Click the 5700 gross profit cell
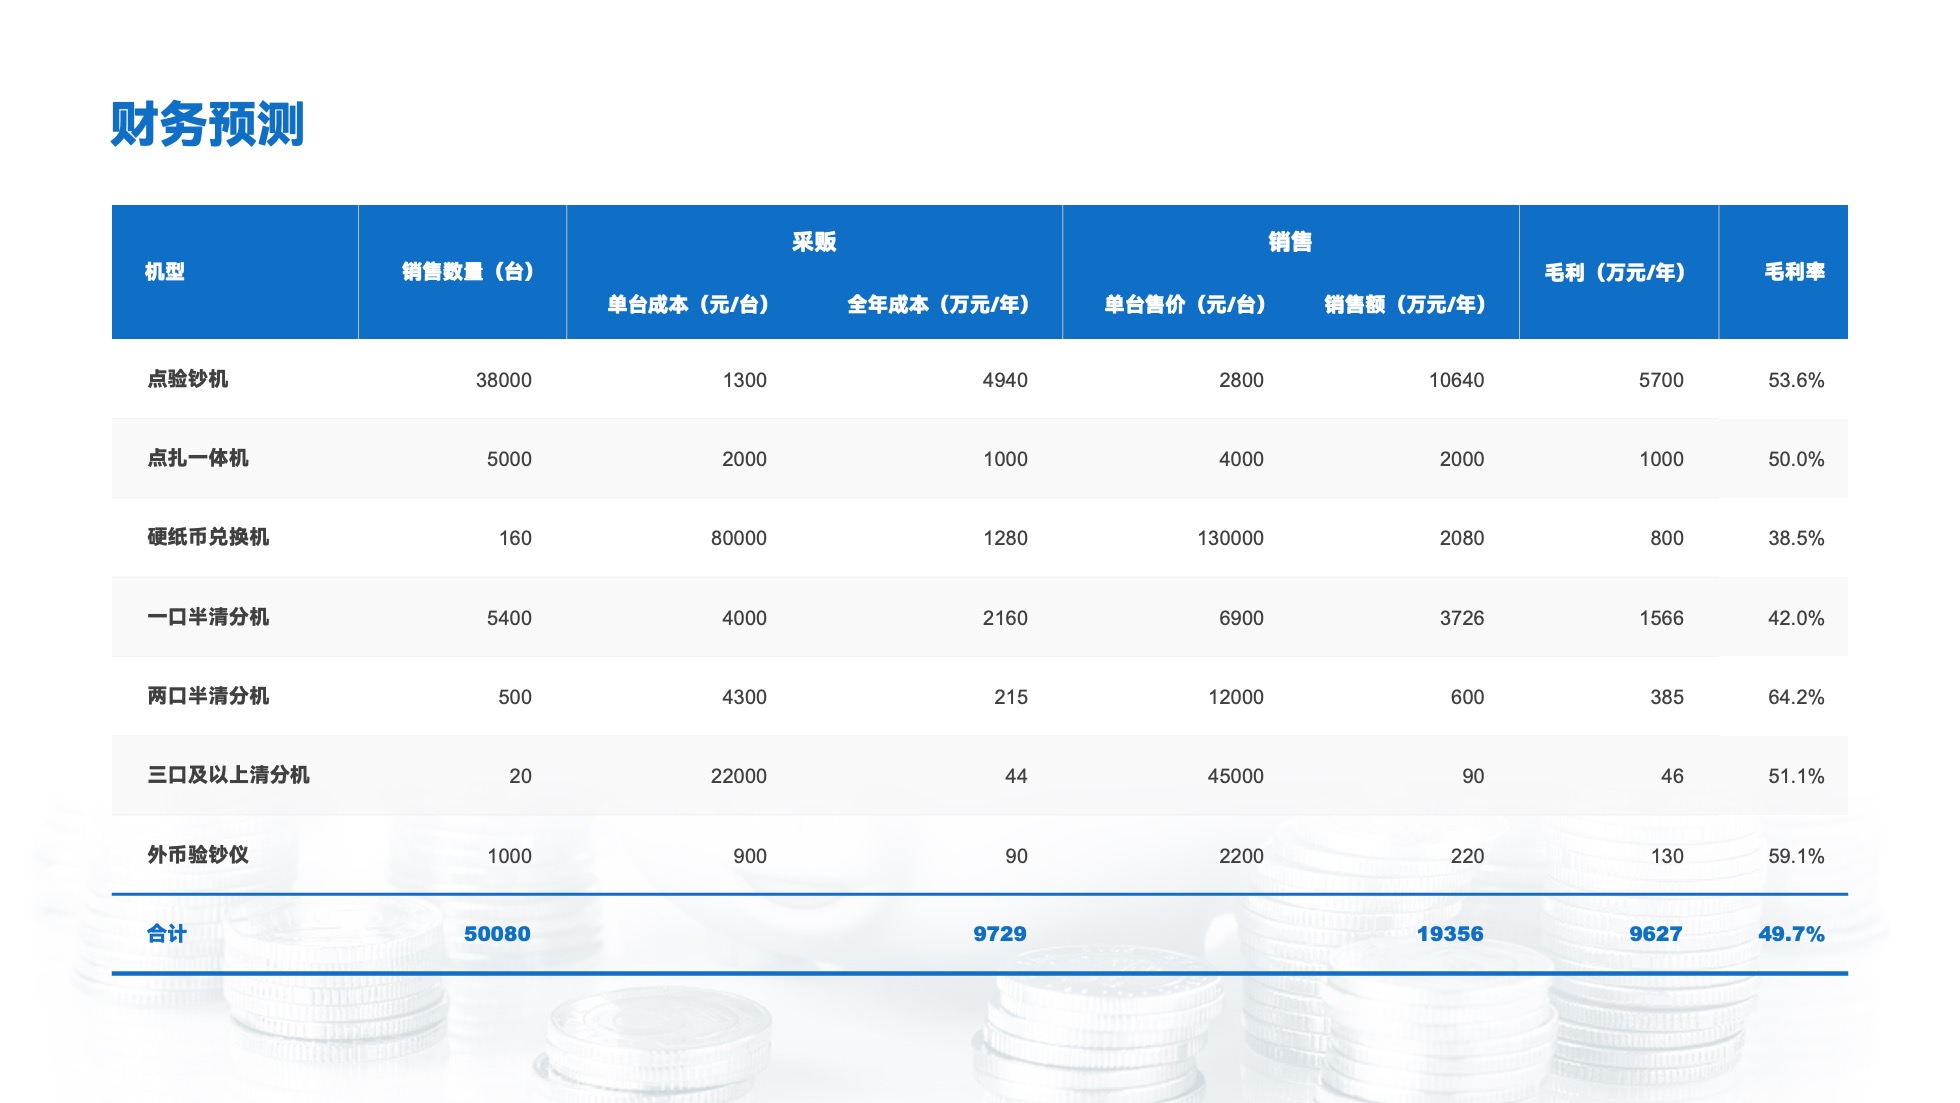Screen dimensions: 1960x1103 pyautogui.click(x=1661, y=380)
